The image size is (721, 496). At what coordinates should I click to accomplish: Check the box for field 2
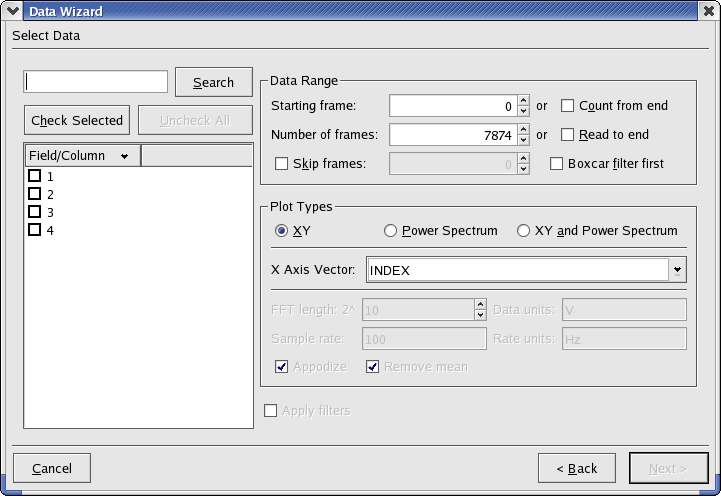(34, 194)
